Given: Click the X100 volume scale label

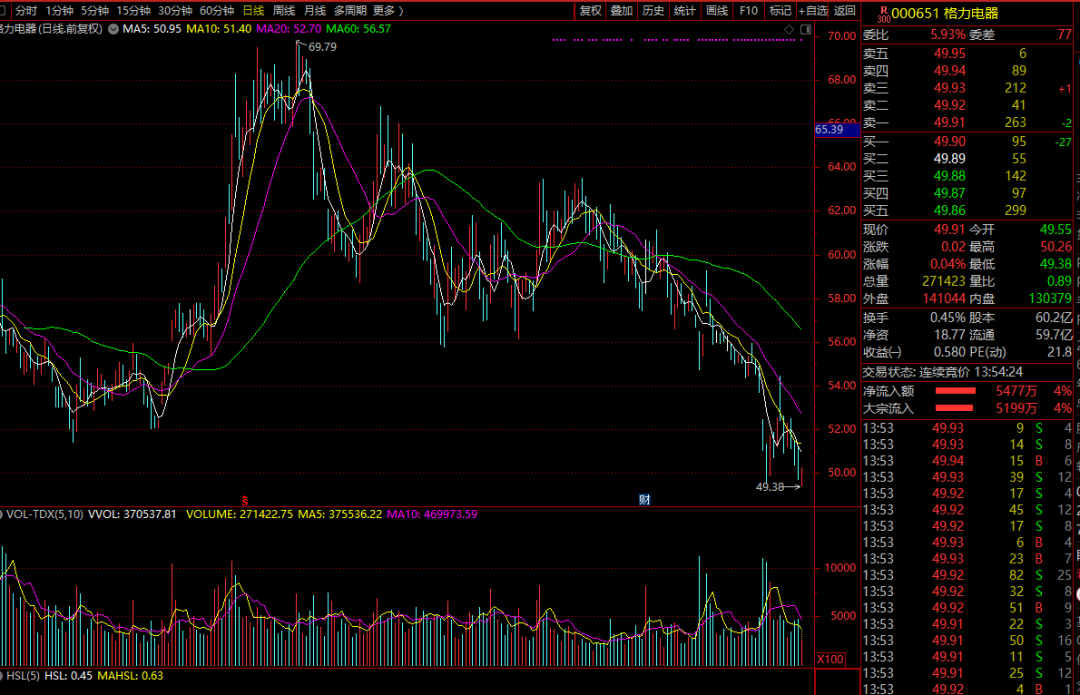Looking at the screenshot, I should pos(830,659).
